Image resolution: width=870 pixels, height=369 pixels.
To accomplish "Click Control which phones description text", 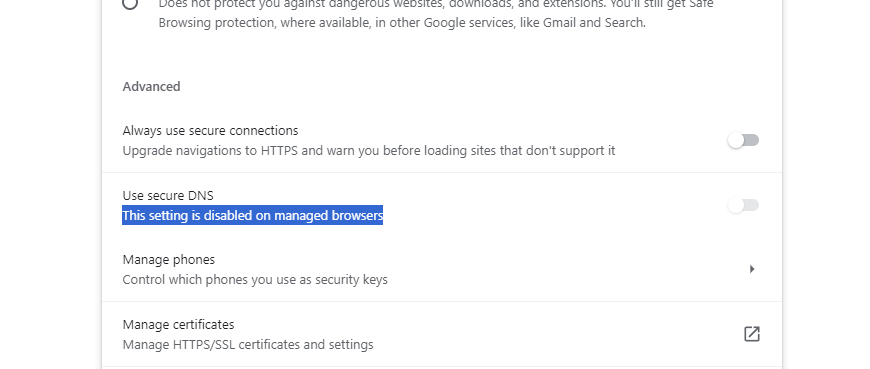I will click(255, 280).
